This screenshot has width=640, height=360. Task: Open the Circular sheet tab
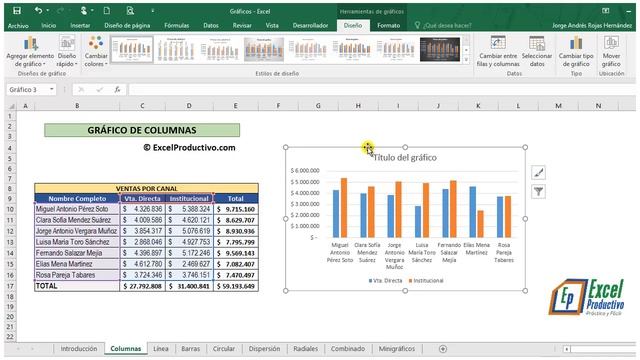click(x=224, y=349)
